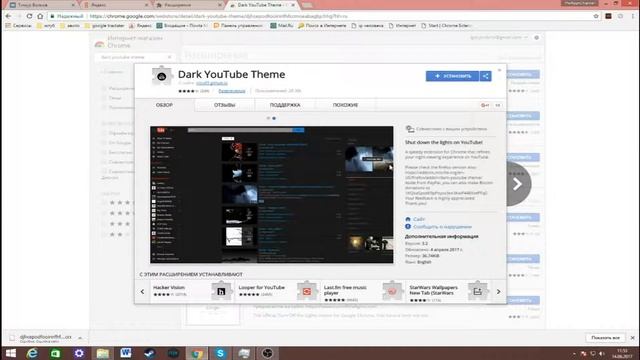Go back with the browser back arrow
The image size is (640, 360).
(x=8, y=16)
